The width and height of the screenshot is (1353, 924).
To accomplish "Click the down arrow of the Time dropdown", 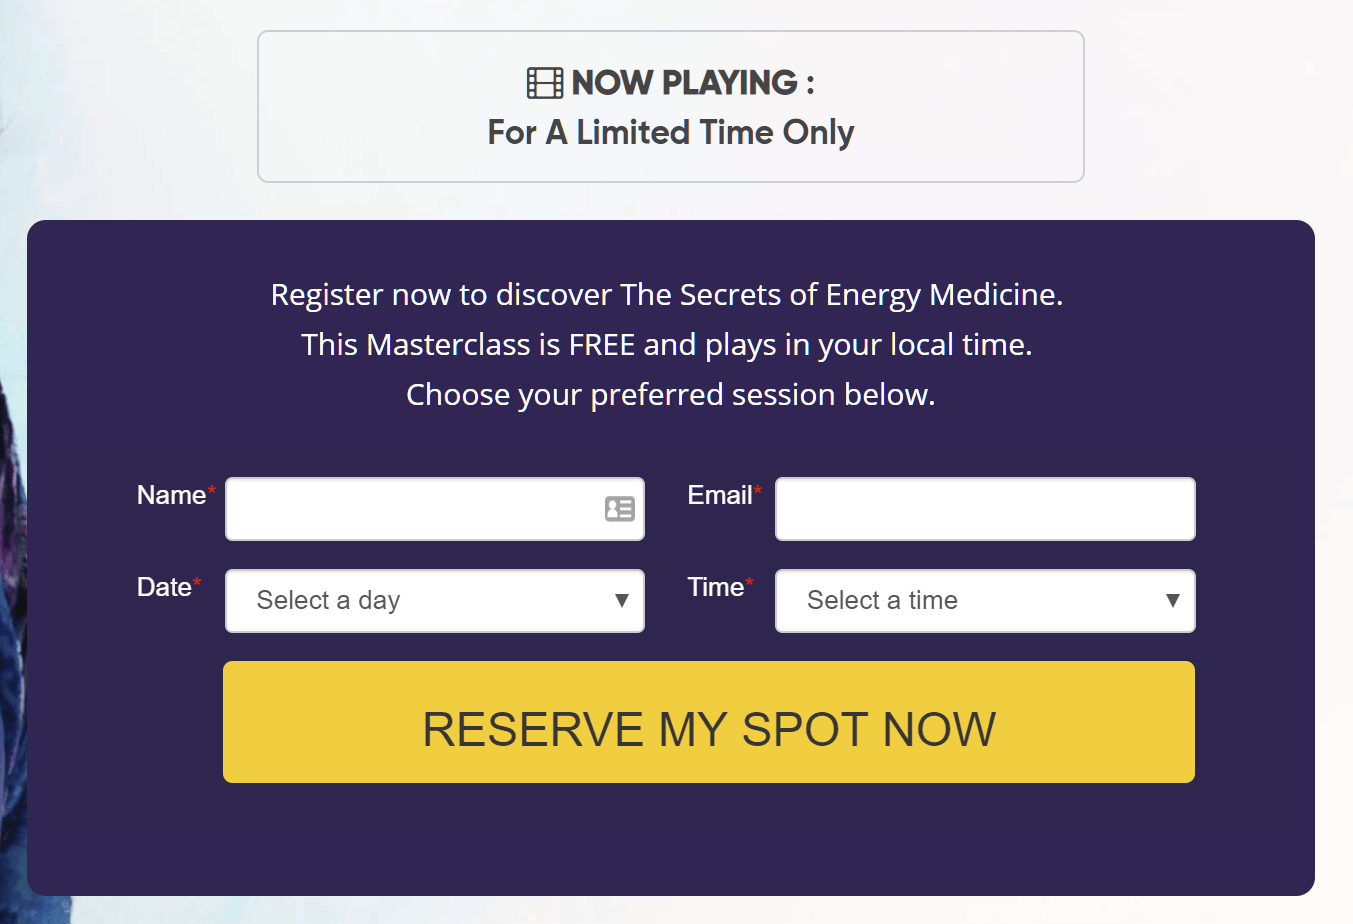I will 1172,601.
